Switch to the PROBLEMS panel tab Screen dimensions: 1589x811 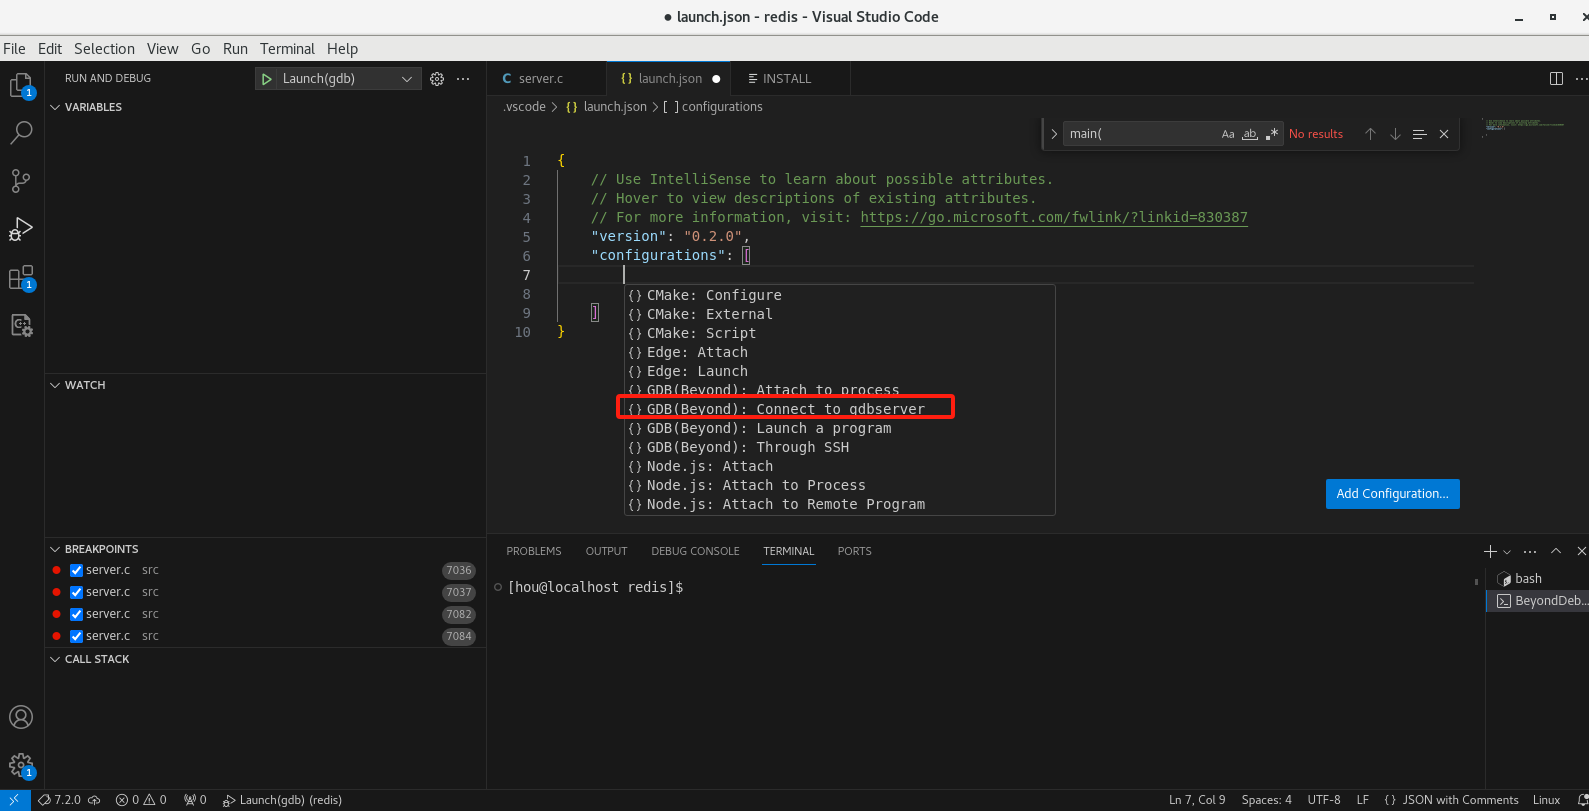(x=534, y=551)
